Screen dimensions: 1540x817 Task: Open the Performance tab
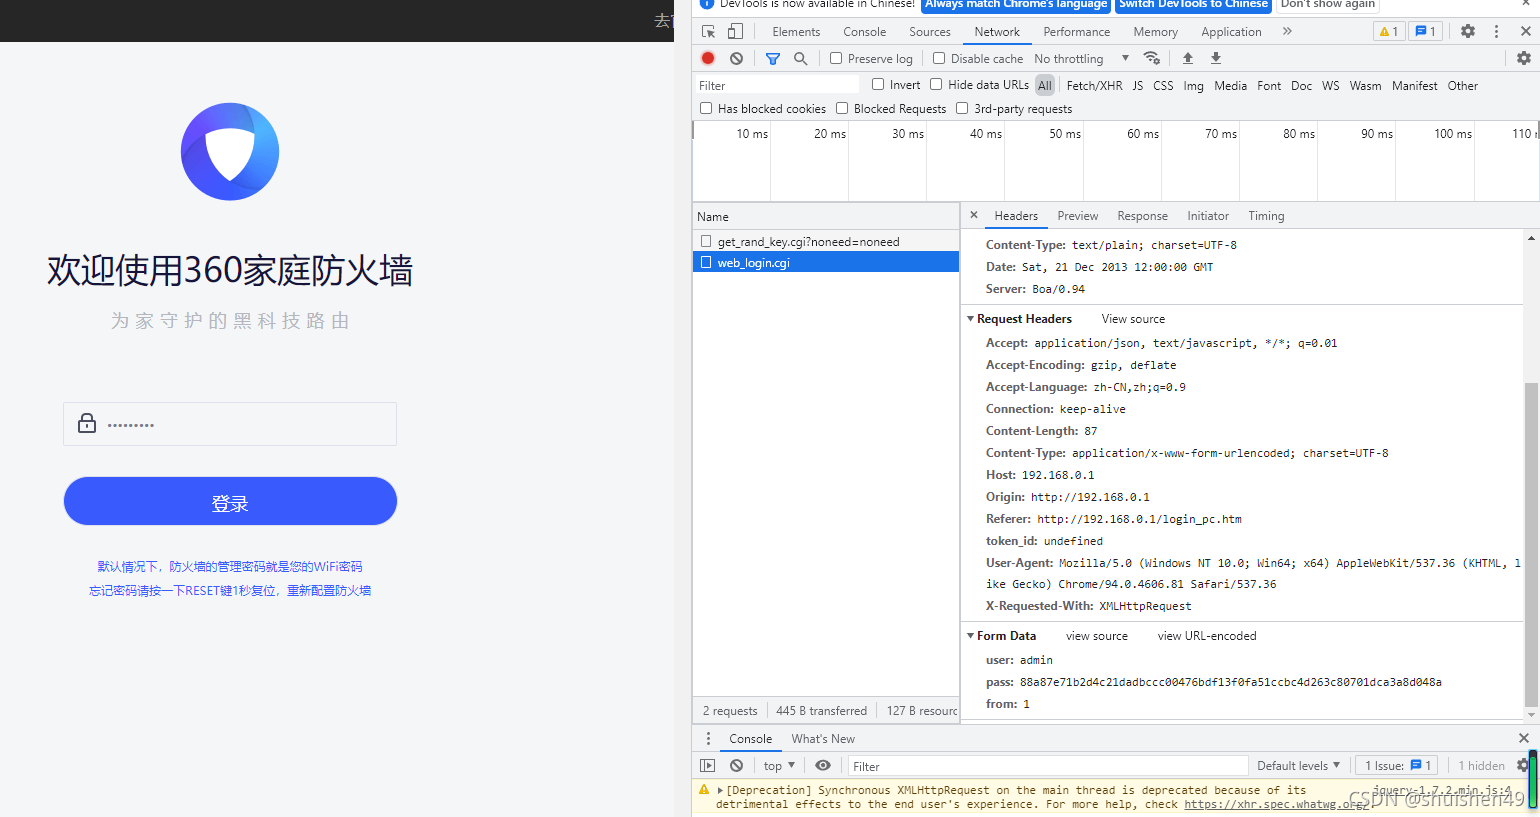(1077, 32)
